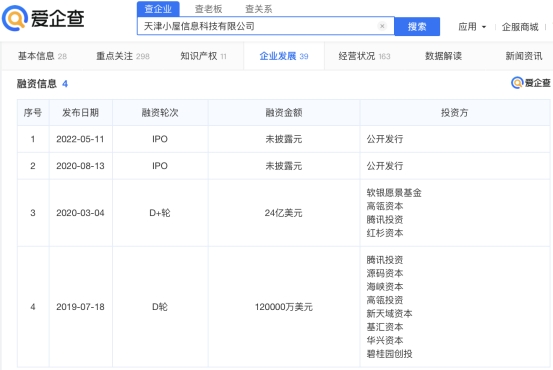553x370 pixels.
Task: Click 未披露元 in the 2020-08-13 row
Action: pyautogui.click(x=284, y=166)
